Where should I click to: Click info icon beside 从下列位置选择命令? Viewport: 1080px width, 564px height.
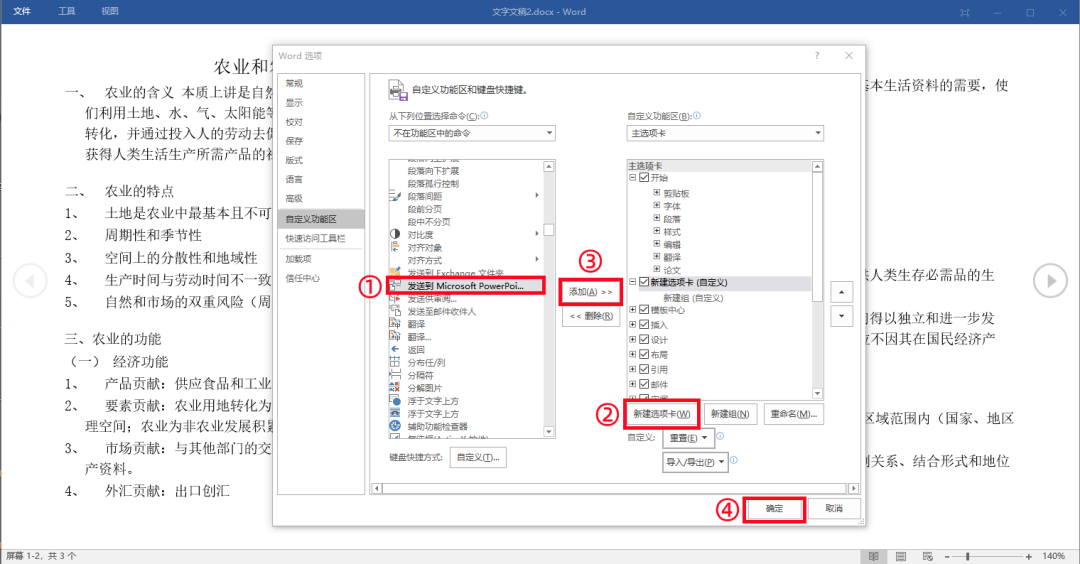tap(484, 116)
